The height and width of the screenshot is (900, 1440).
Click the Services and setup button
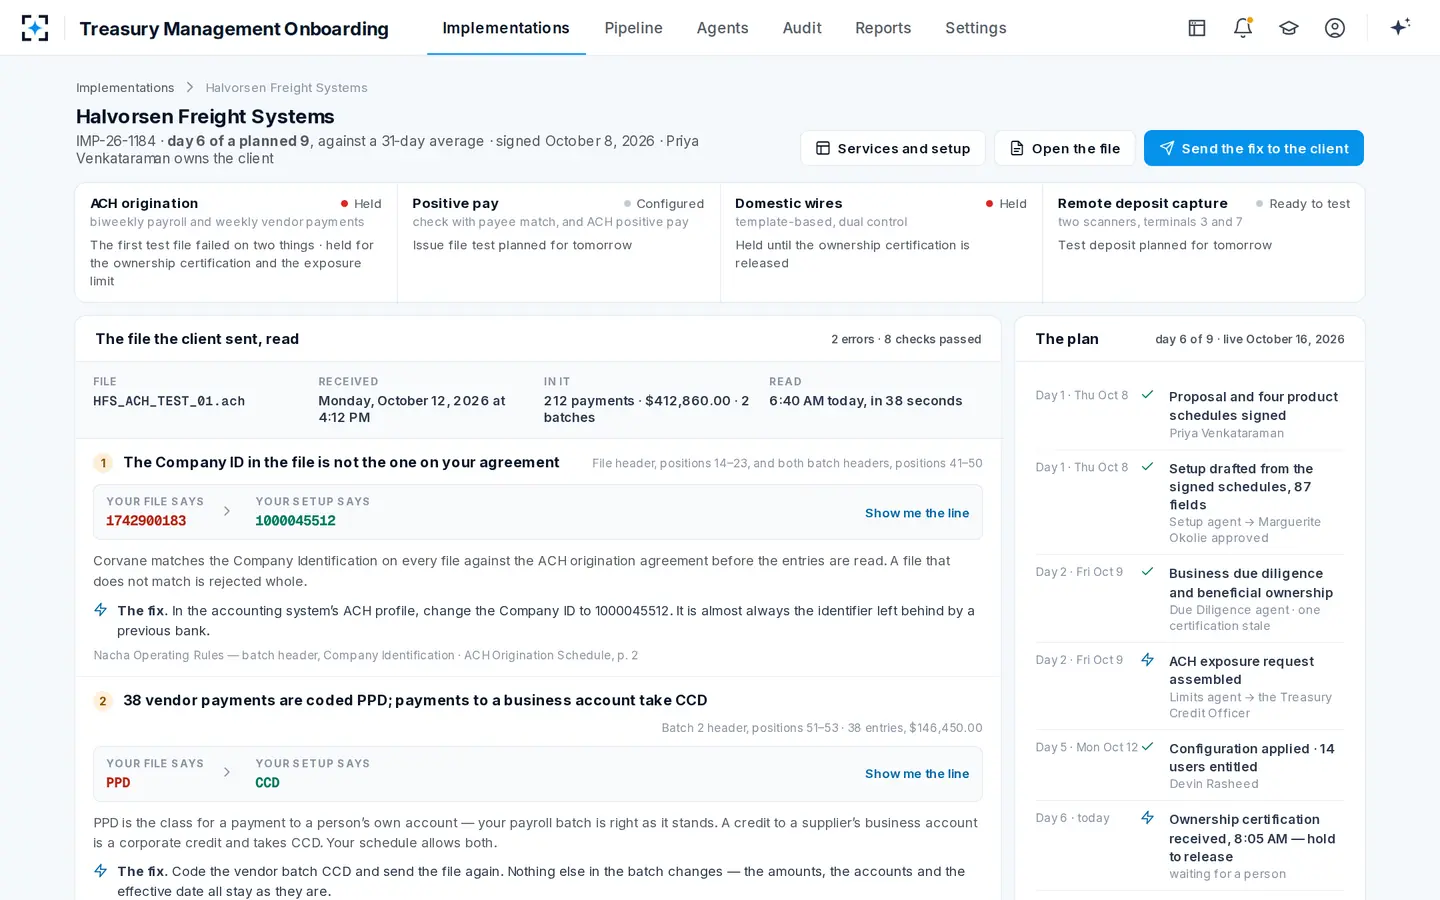(x=893, y=148)
